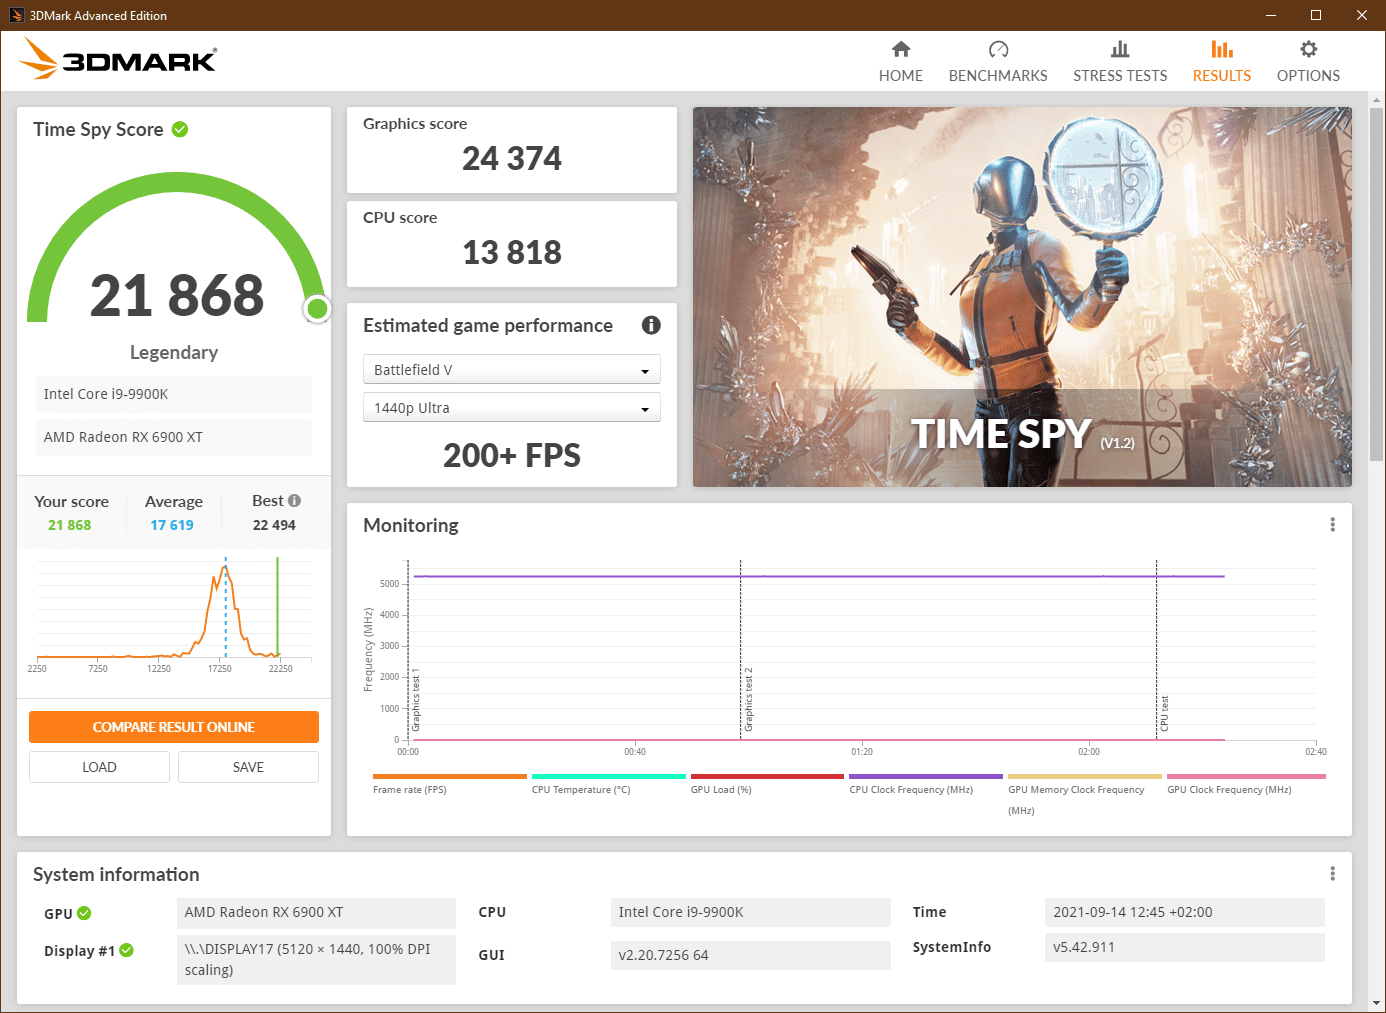Click the 3DMark logo
The width and height of the screenshot is (1386, 1013).
coord(118,59)
